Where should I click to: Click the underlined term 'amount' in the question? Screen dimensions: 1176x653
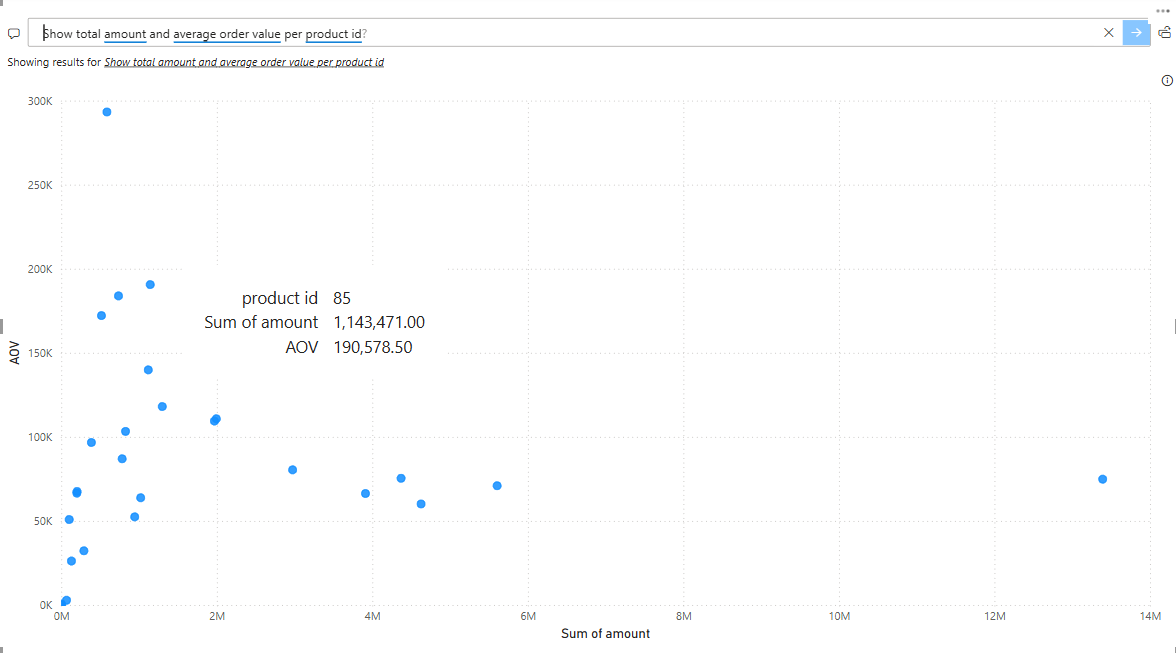tap(125, 34)
